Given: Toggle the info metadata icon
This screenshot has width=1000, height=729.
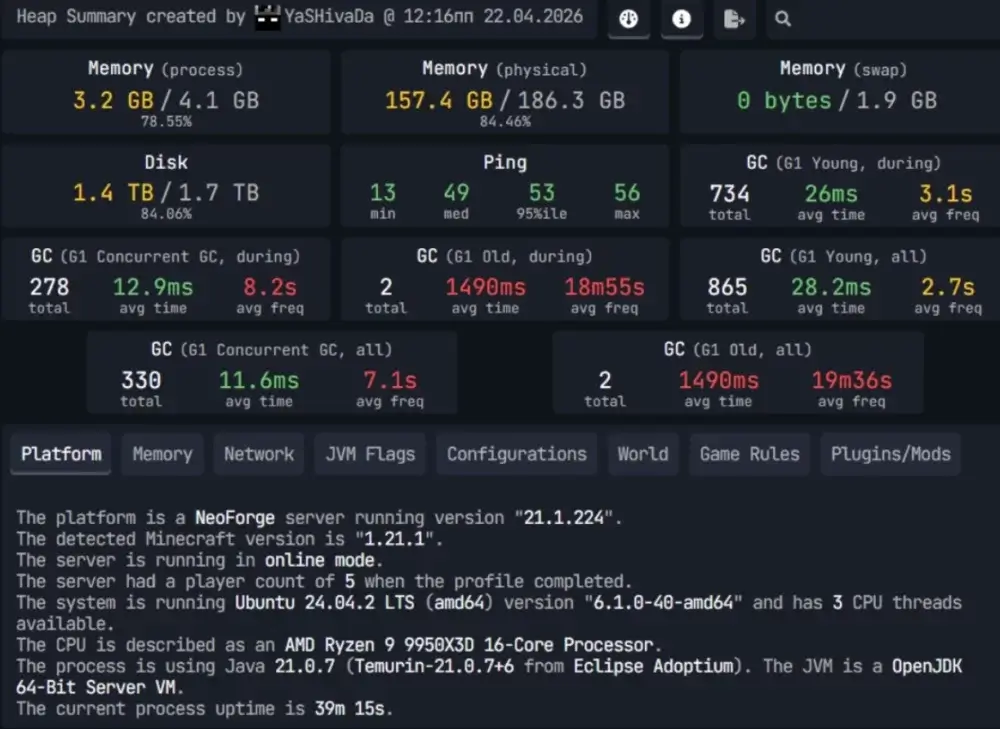Looking at the screenshot, I should tap(681, 19).
